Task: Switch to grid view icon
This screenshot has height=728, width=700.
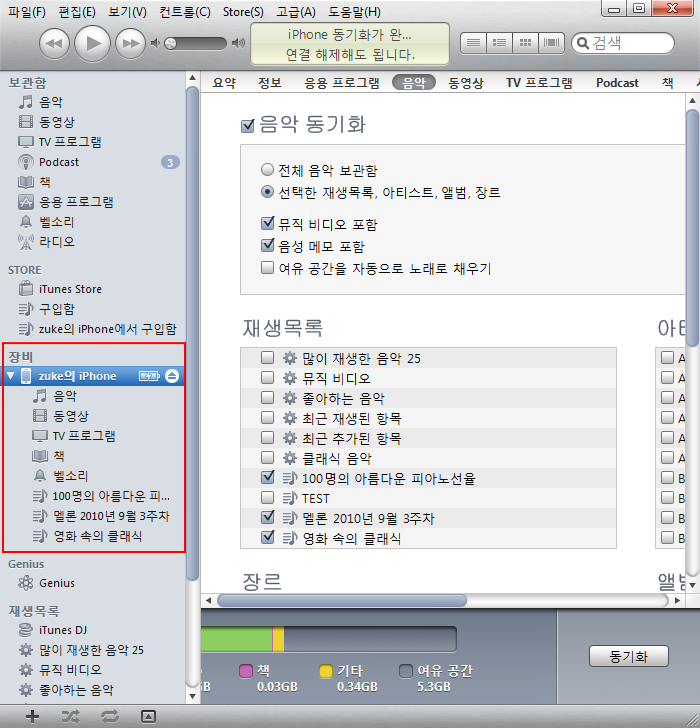Action: (525, 43)
